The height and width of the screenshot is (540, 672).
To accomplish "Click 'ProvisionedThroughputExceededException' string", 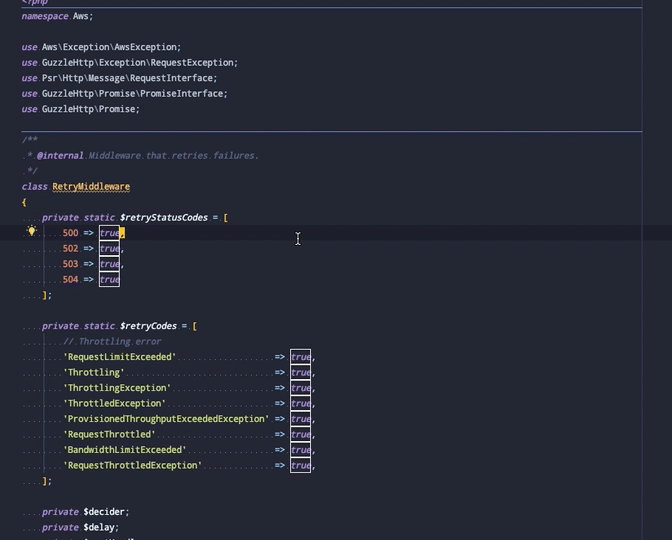I will [166, 419].
